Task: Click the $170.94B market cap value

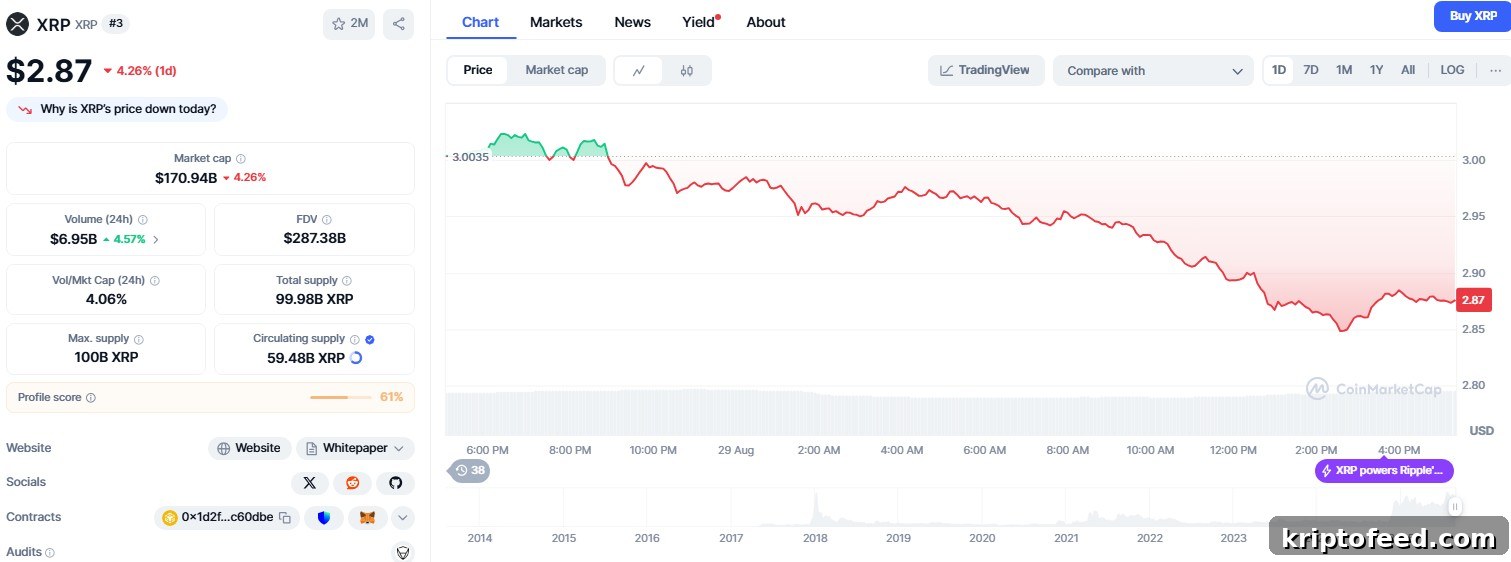Action: [x=186, y=178]
